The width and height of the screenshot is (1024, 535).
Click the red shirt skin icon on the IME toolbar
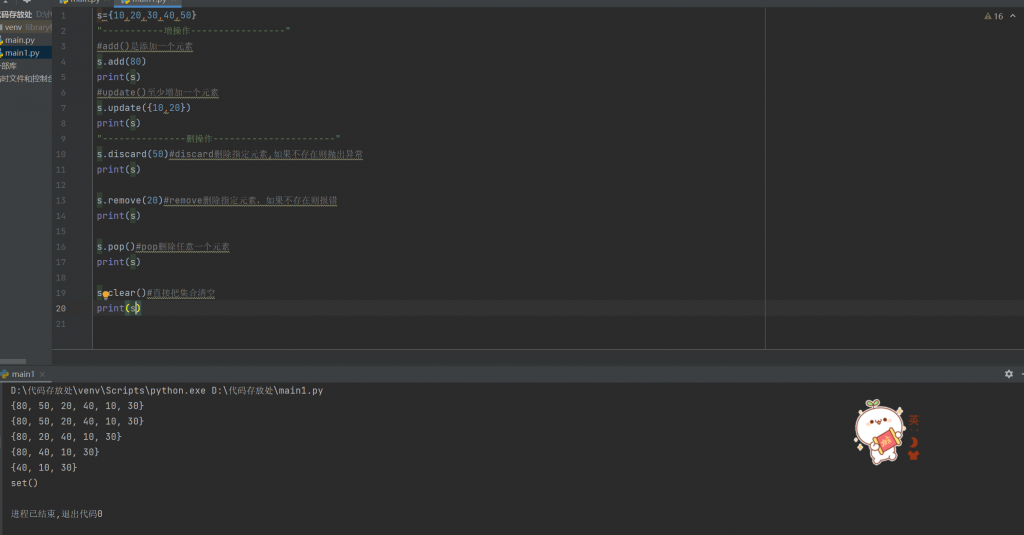(913, 456)
